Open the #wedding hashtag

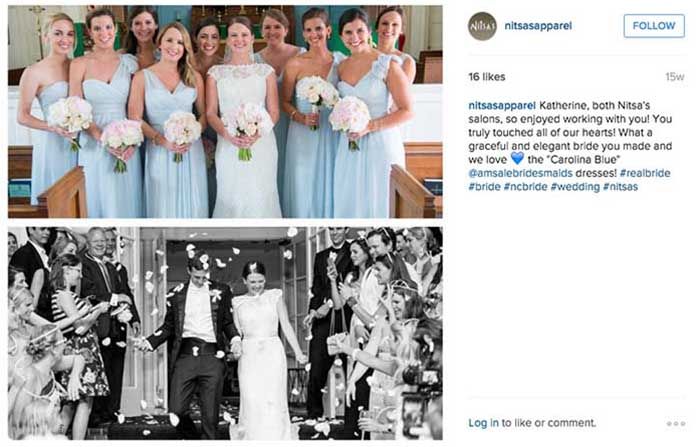coord(575,187)
